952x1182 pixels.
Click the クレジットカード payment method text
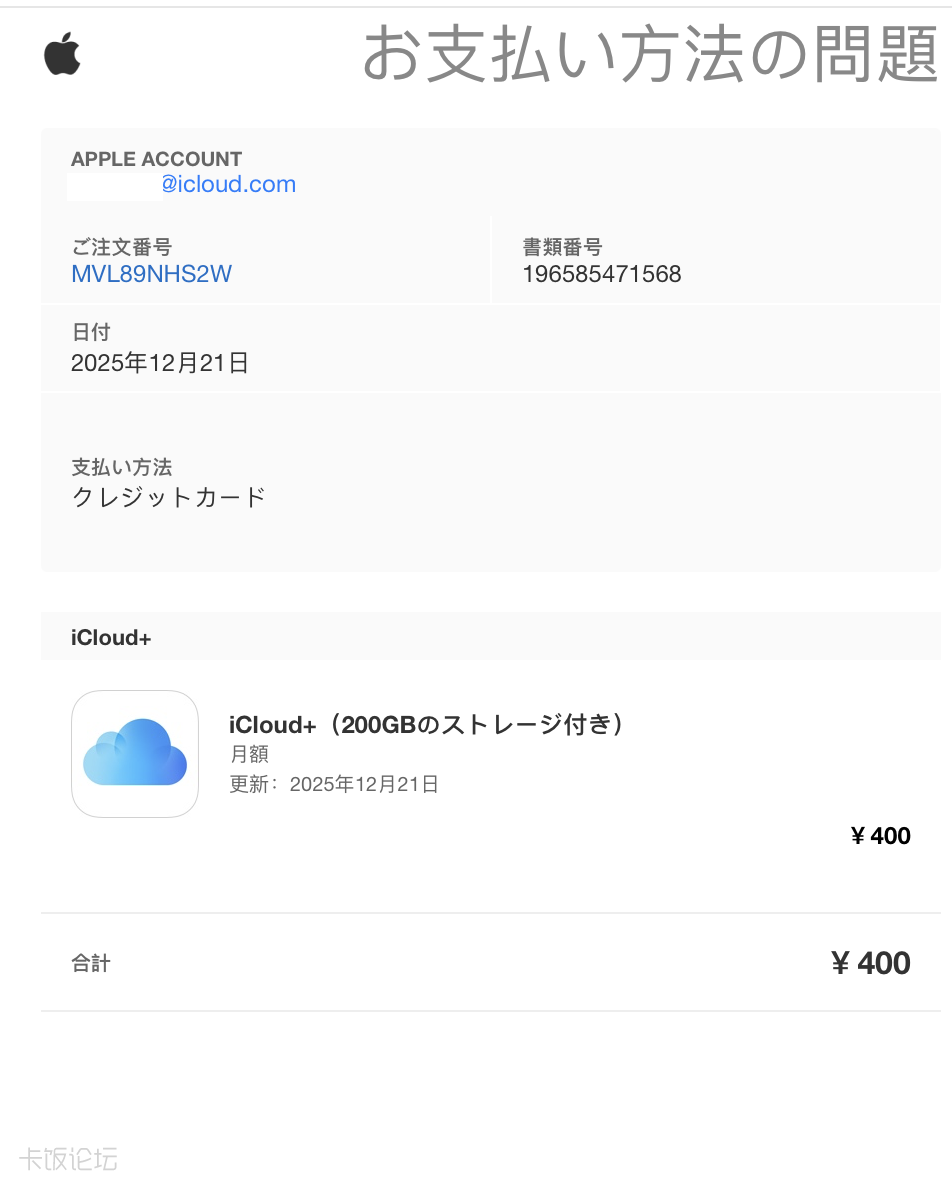click(x=169, y=497)
